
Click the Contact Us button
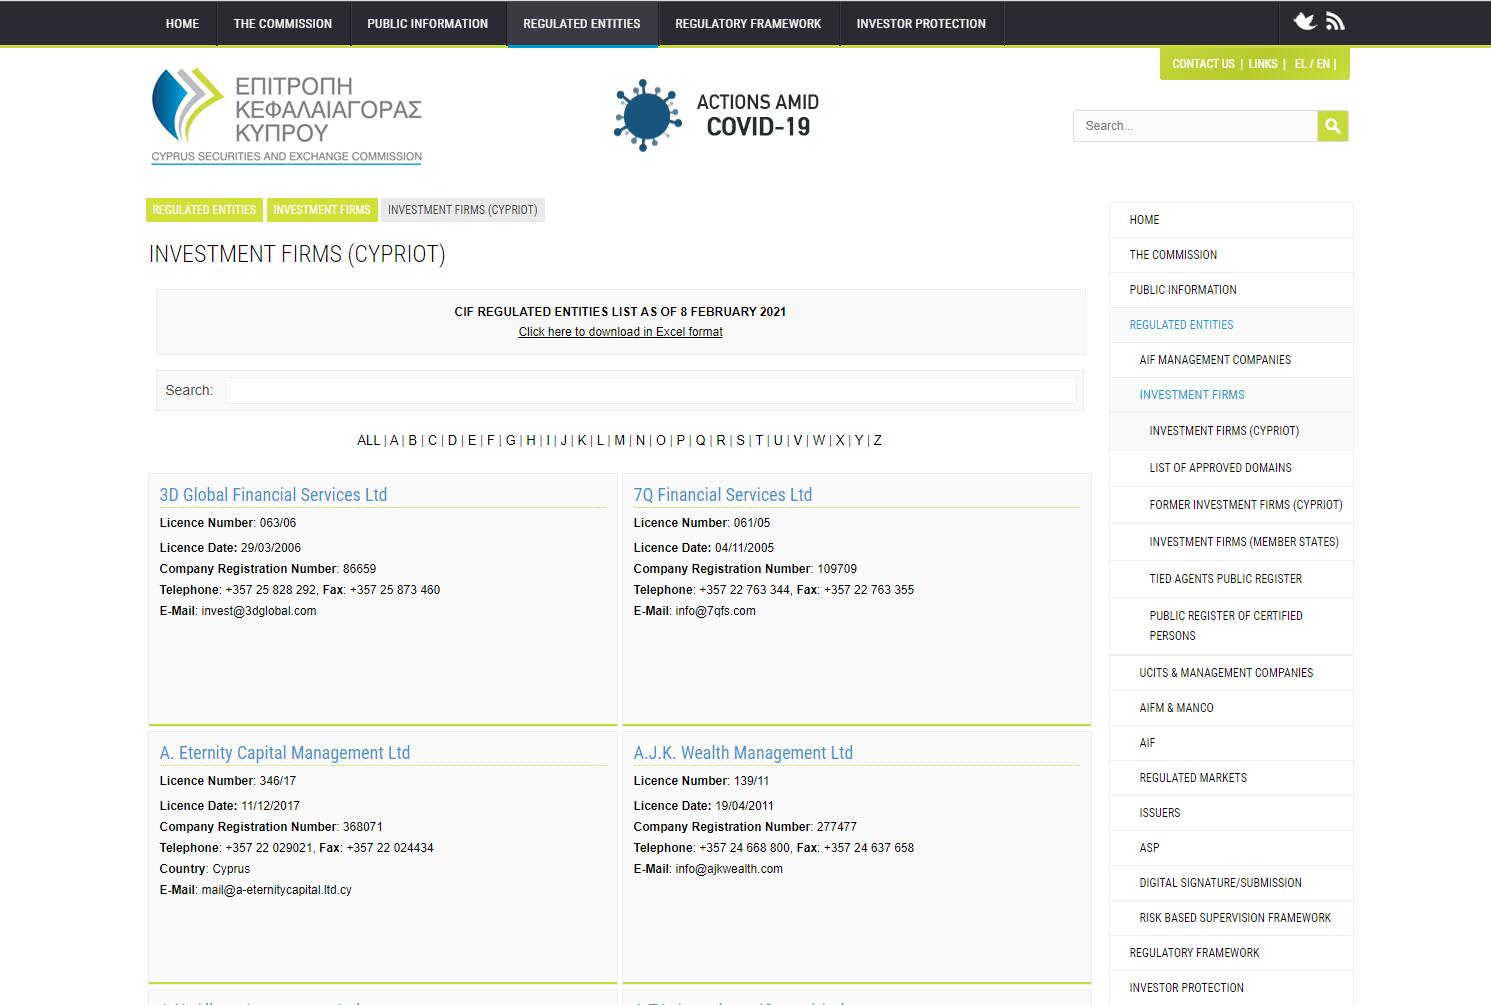tap(1203, 64)
